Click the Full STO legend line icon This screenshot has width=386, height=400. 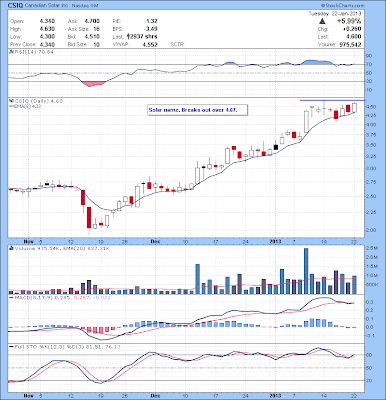pyautogui.click(x=11, y=347)
